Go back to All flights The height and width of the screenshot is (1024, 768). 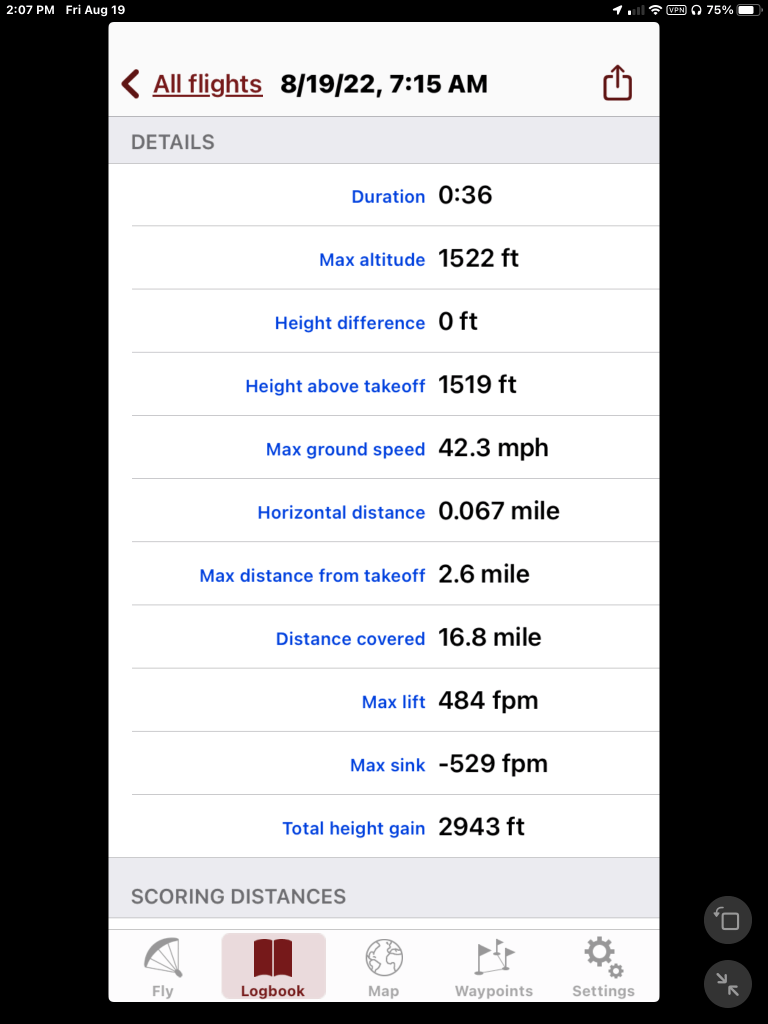(x=207, y=84)
